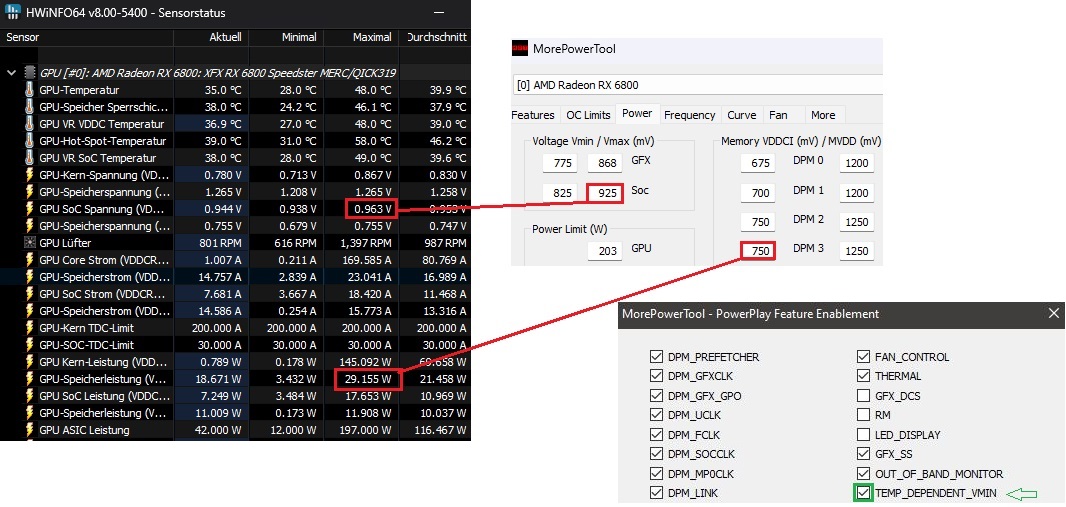Image resolution: width=1066 pixels, height=507 pixels.
Task: Select the GPU Lüfter 801 RPM value
Action: pyautogui.click(x=218, y=243)
